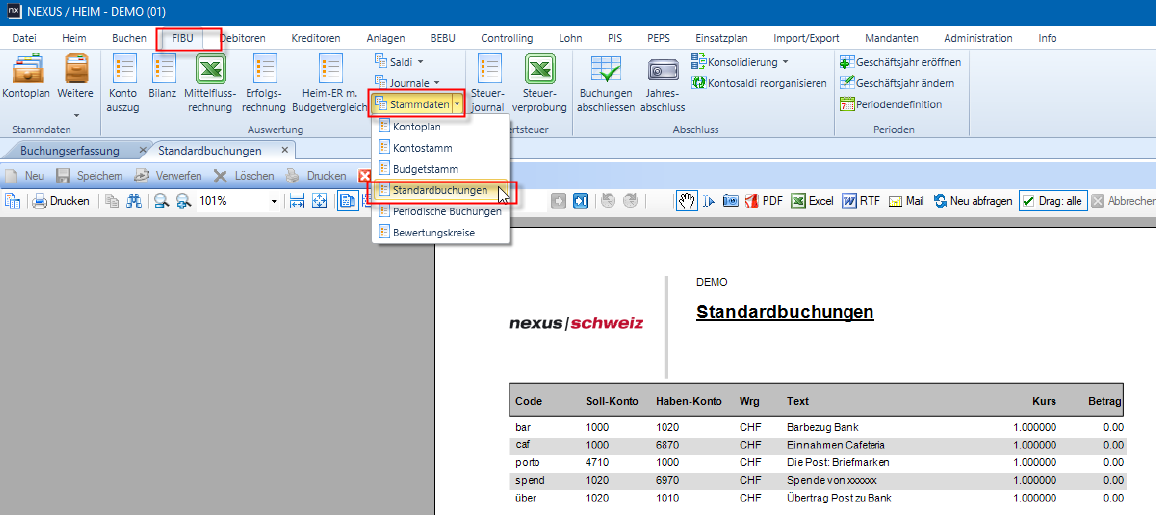The height and width of the screenshot is (515, 1156).
Task: Click the Bilanz report icon
Action: (162, 74)
